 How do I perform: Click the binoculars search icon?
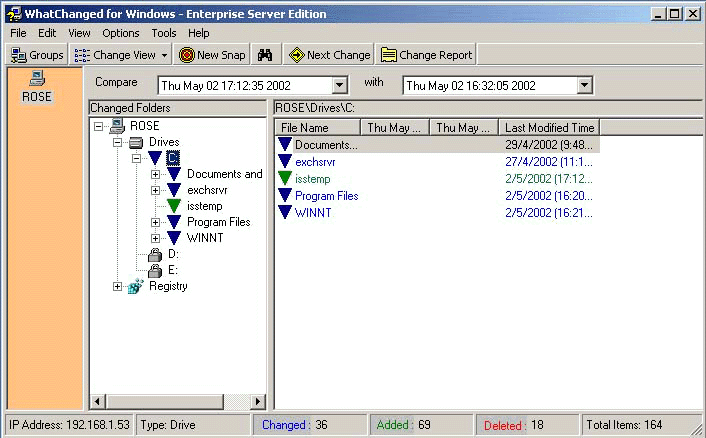(265, 55)
